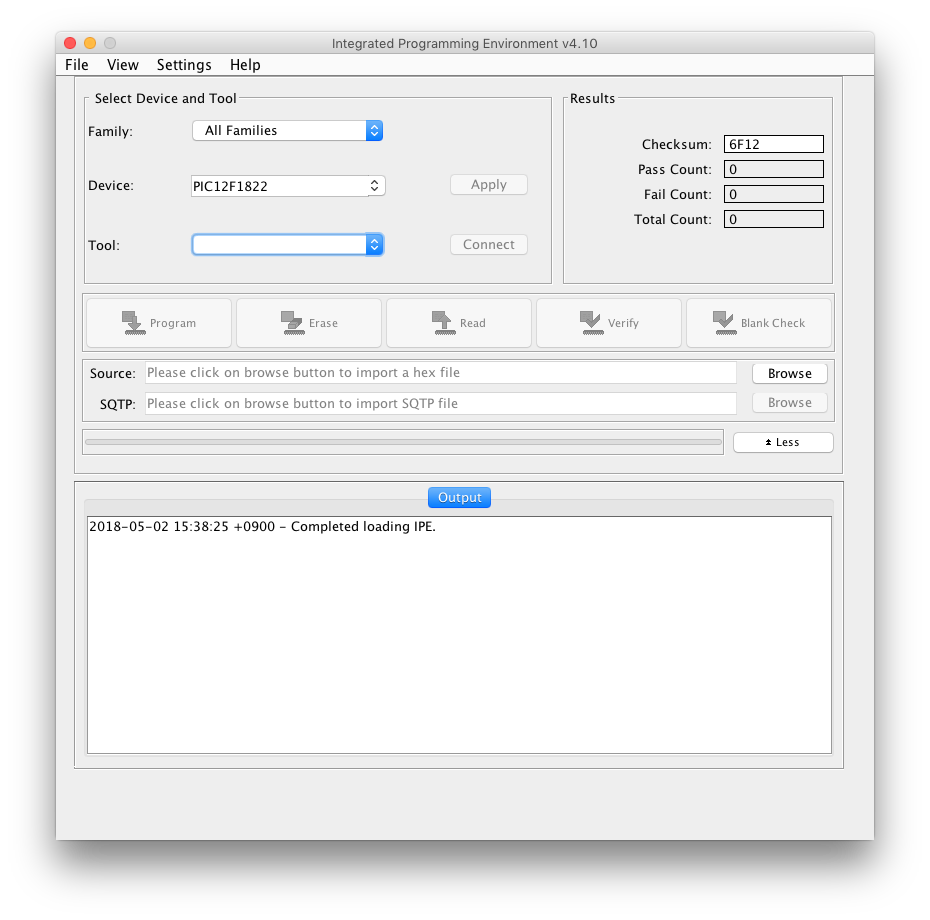930x920 pixels.
Task: Click the 'Select Device and Tool' group title
Action: tap(165, 98)
